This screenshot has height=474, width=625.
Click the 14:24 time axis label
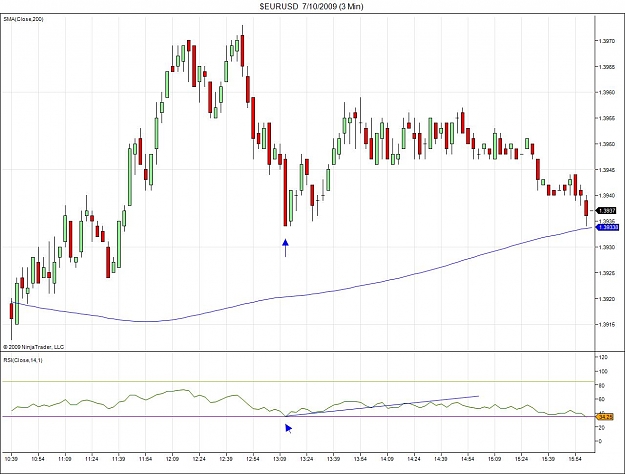point(414,459)
